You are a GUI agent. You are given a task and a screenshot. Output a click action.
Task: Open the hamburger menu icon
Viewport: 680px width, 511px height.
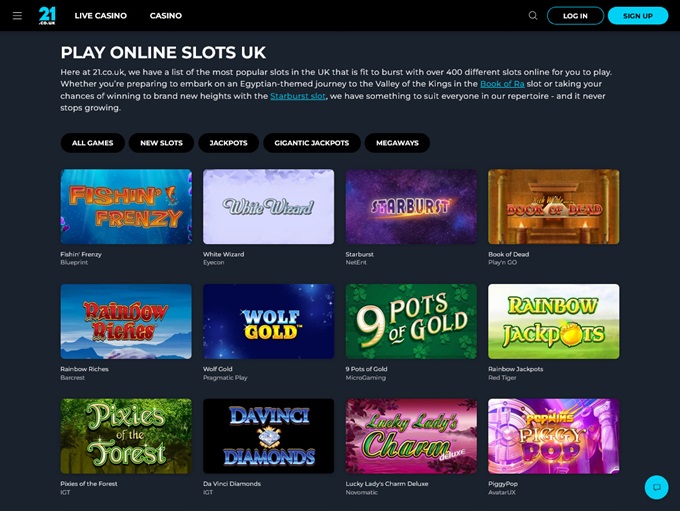[x=17, y=16]
